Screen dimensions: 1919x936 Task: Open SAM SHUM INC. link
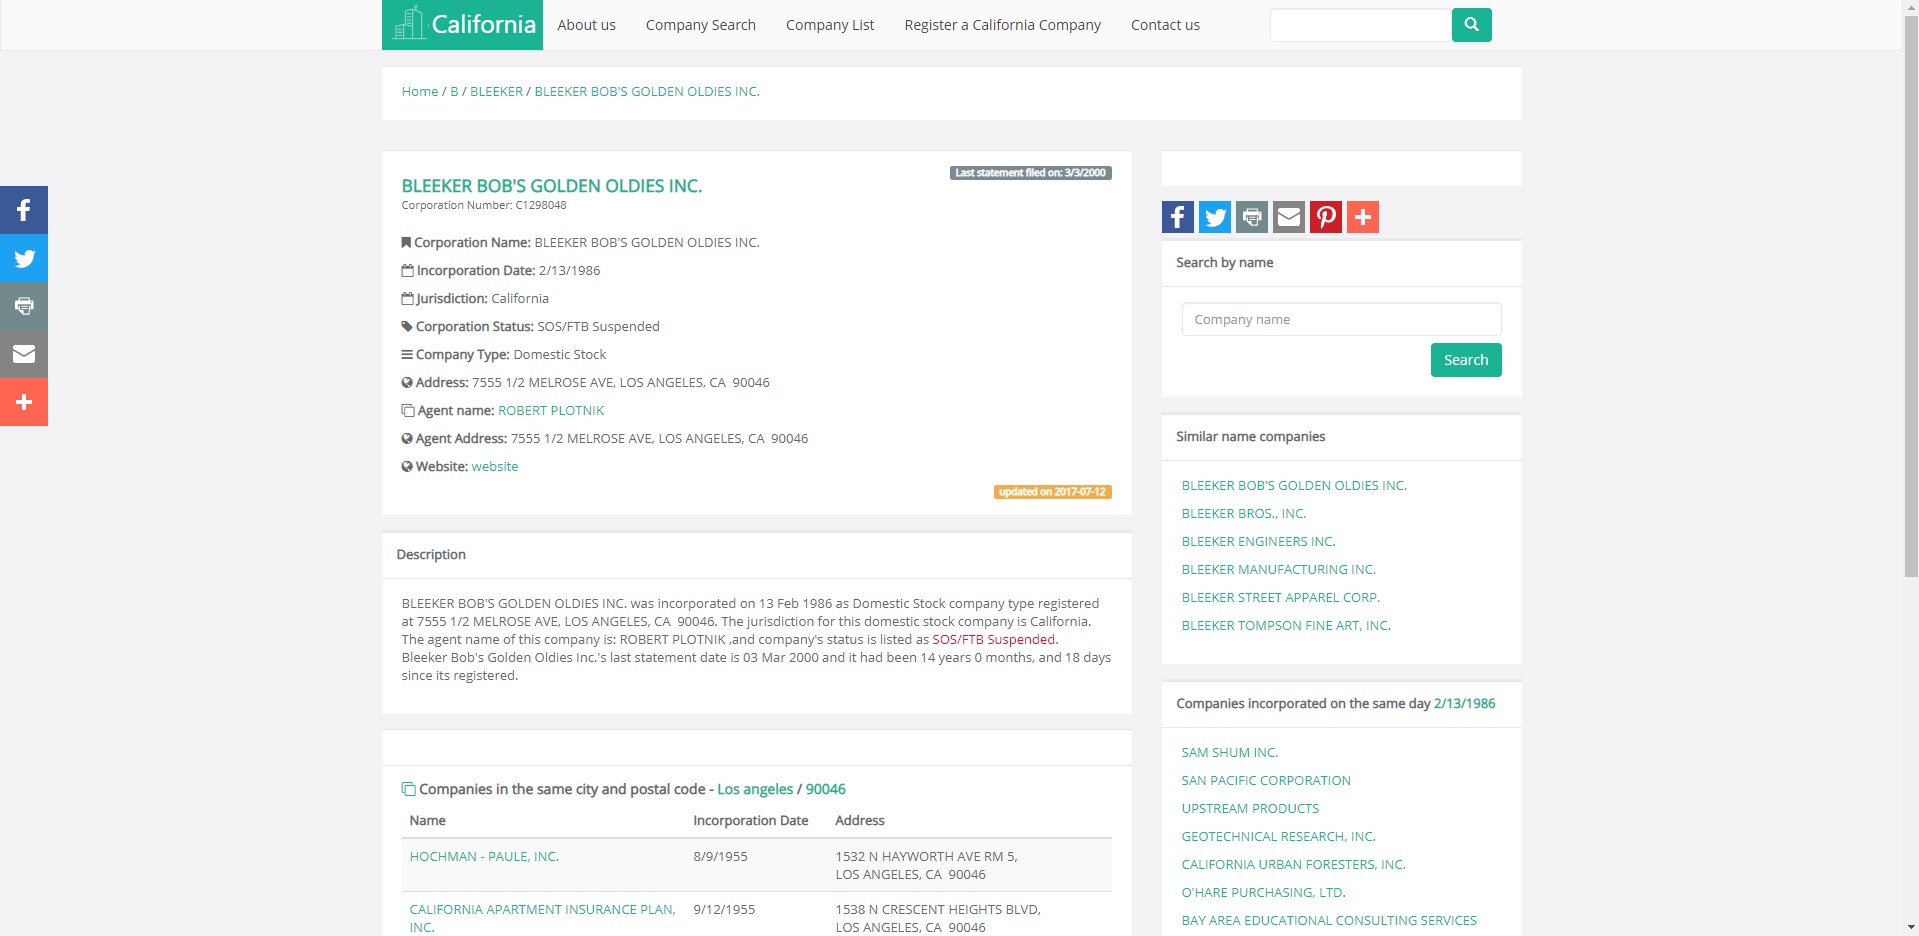(1230, 752)
